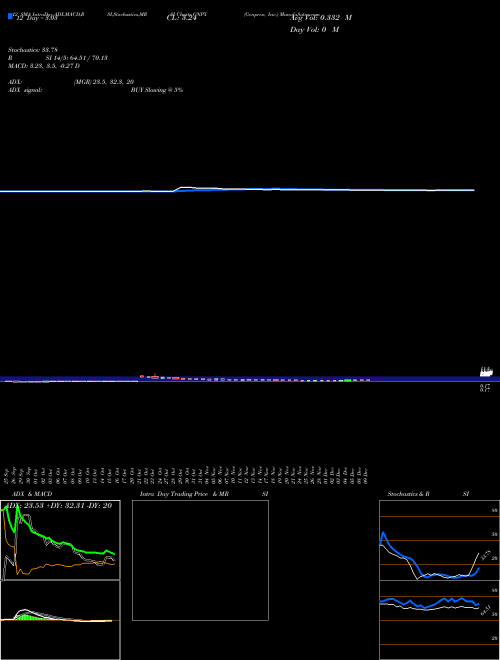Click the price axis labels at right edge
500x660 pixels.
point(486,380)
